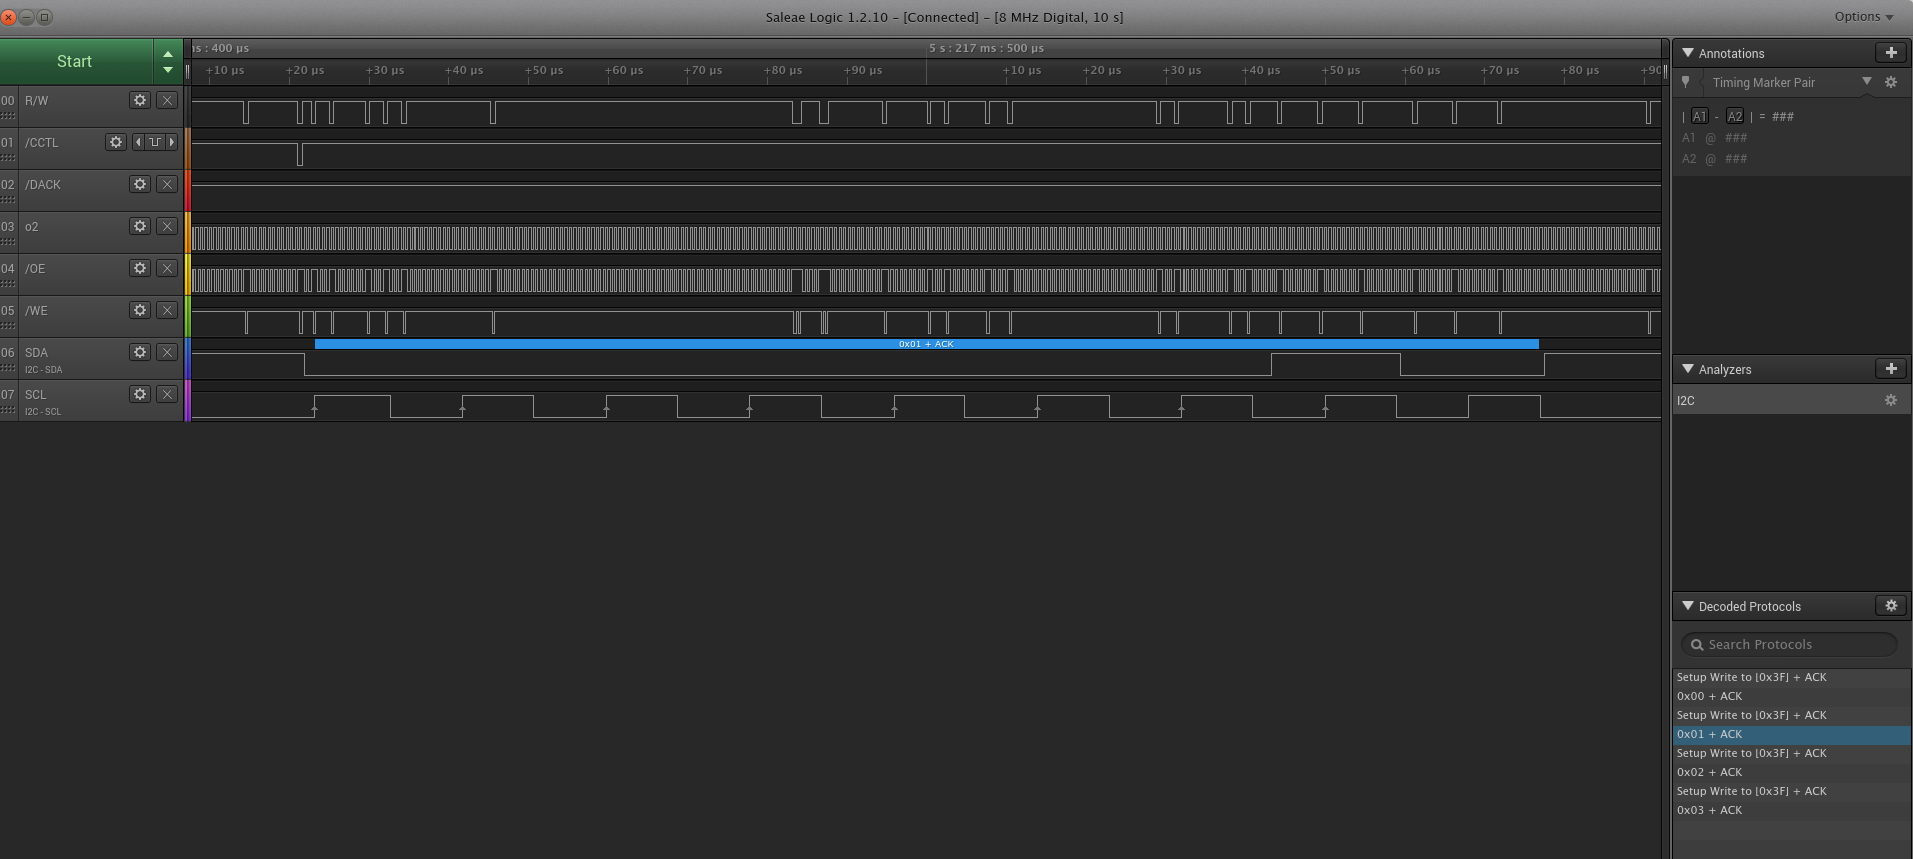The width and height of the screenshot is (1913, 859).
Task: Click the up/down arrows beside Start
Action: [168, 62]
